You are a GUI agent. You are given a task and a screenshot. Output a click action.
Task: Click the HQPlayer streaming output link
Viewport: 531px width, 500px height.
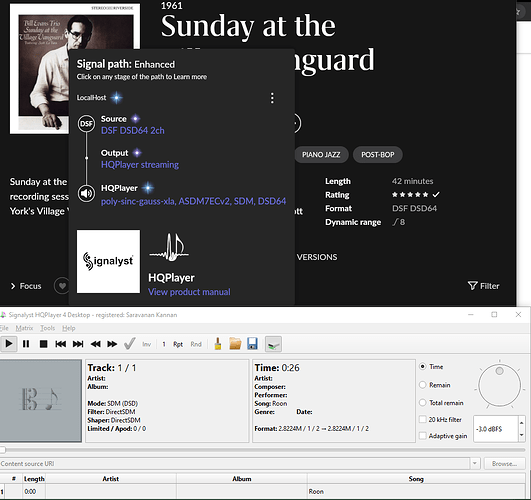pos(140,165)
